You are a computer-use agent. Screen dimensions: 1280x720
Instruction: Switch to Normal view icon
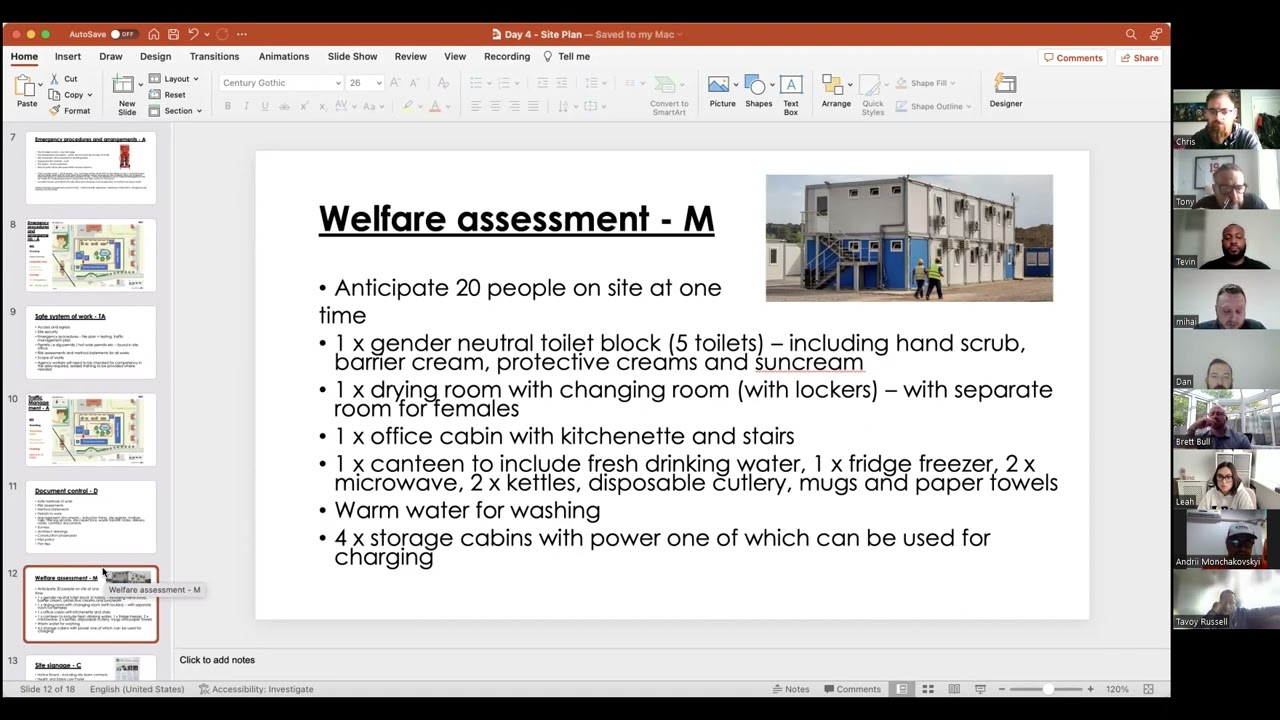pyautogui.click(x=902, y=689)
